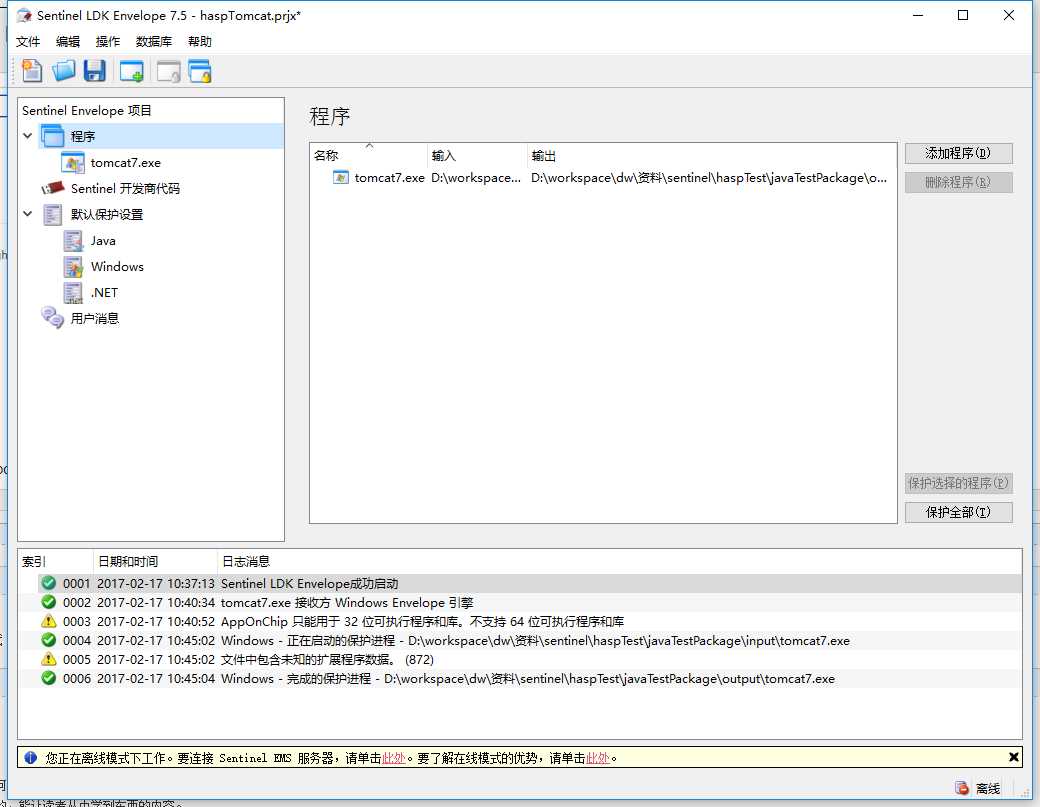The image size is (1040, 807).
Task: Select the Windows protection settings node
Action: [x=117, y=267]
